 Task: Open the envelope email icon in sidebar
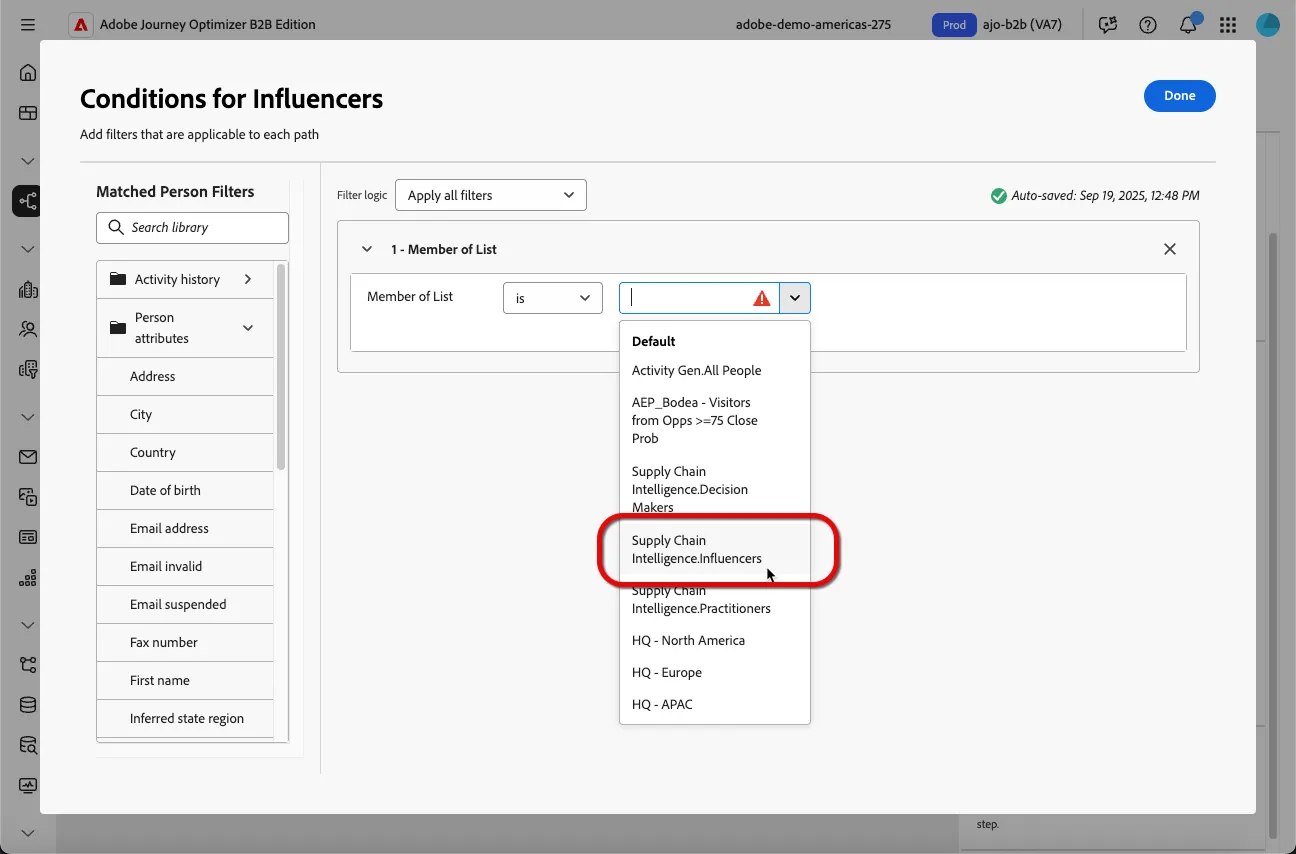(28, 457)
